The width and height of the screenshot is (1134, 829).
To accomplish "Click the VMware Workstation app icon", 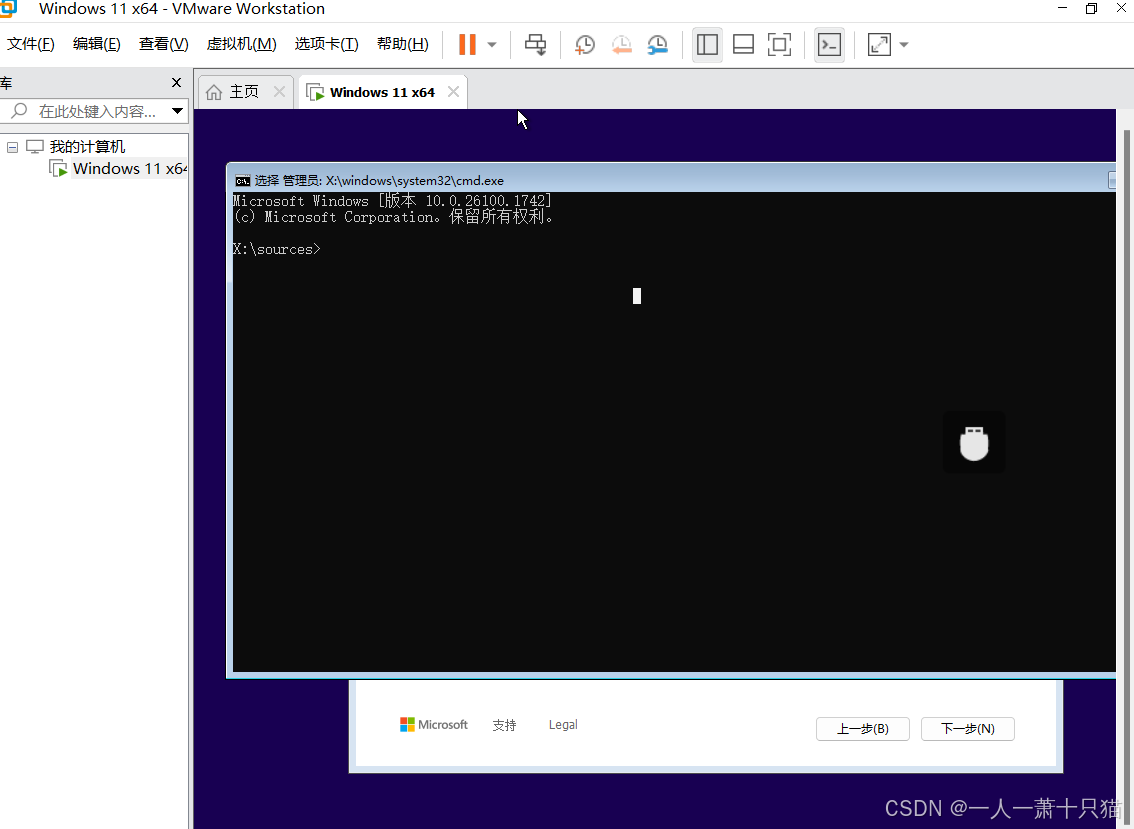I will click(8, 9).
